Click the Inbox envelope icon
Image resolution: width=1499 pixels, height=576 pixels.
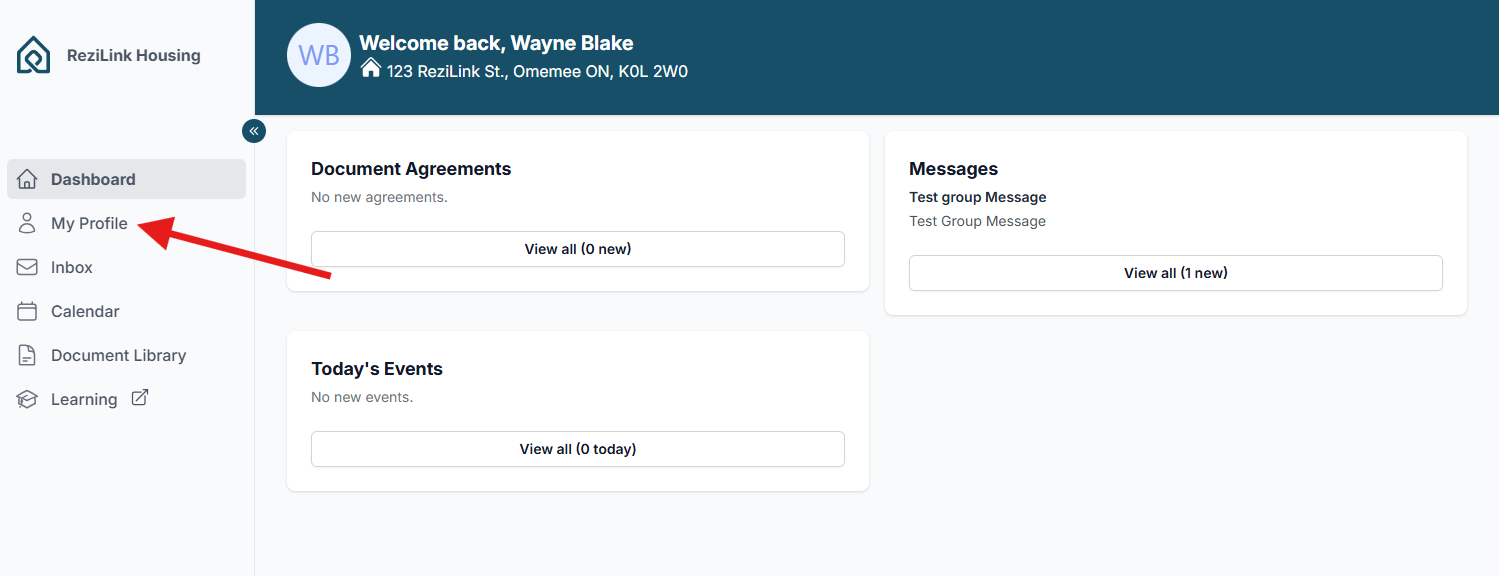point(27,268)
